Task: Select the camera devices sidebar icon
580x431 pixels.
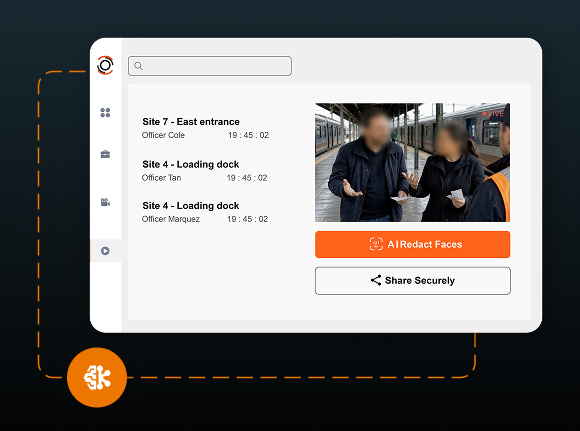Action: pos(105,202)
